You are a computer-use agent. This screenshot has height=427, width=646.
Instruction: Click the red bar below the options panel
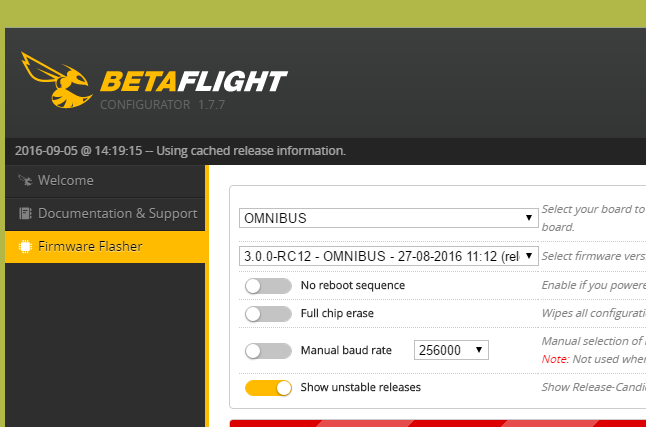437,423
